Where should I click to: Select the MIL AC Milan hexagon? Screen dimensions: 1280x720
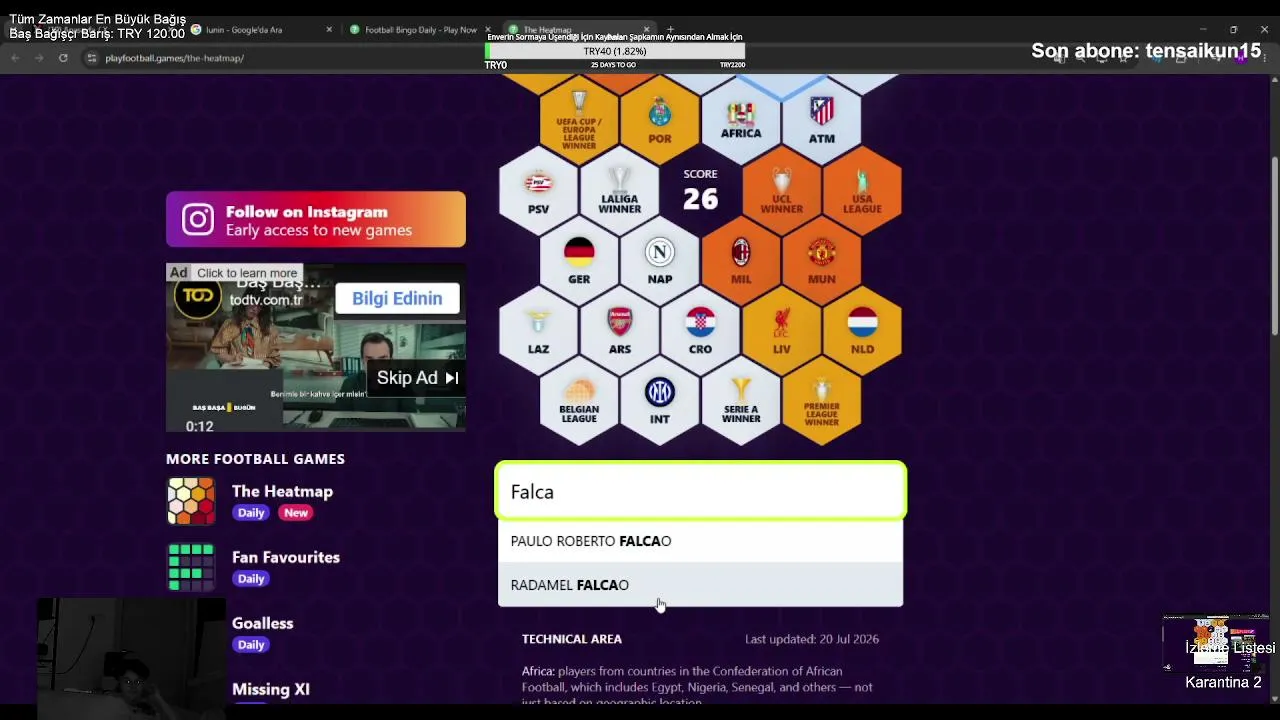coord(741,260)
